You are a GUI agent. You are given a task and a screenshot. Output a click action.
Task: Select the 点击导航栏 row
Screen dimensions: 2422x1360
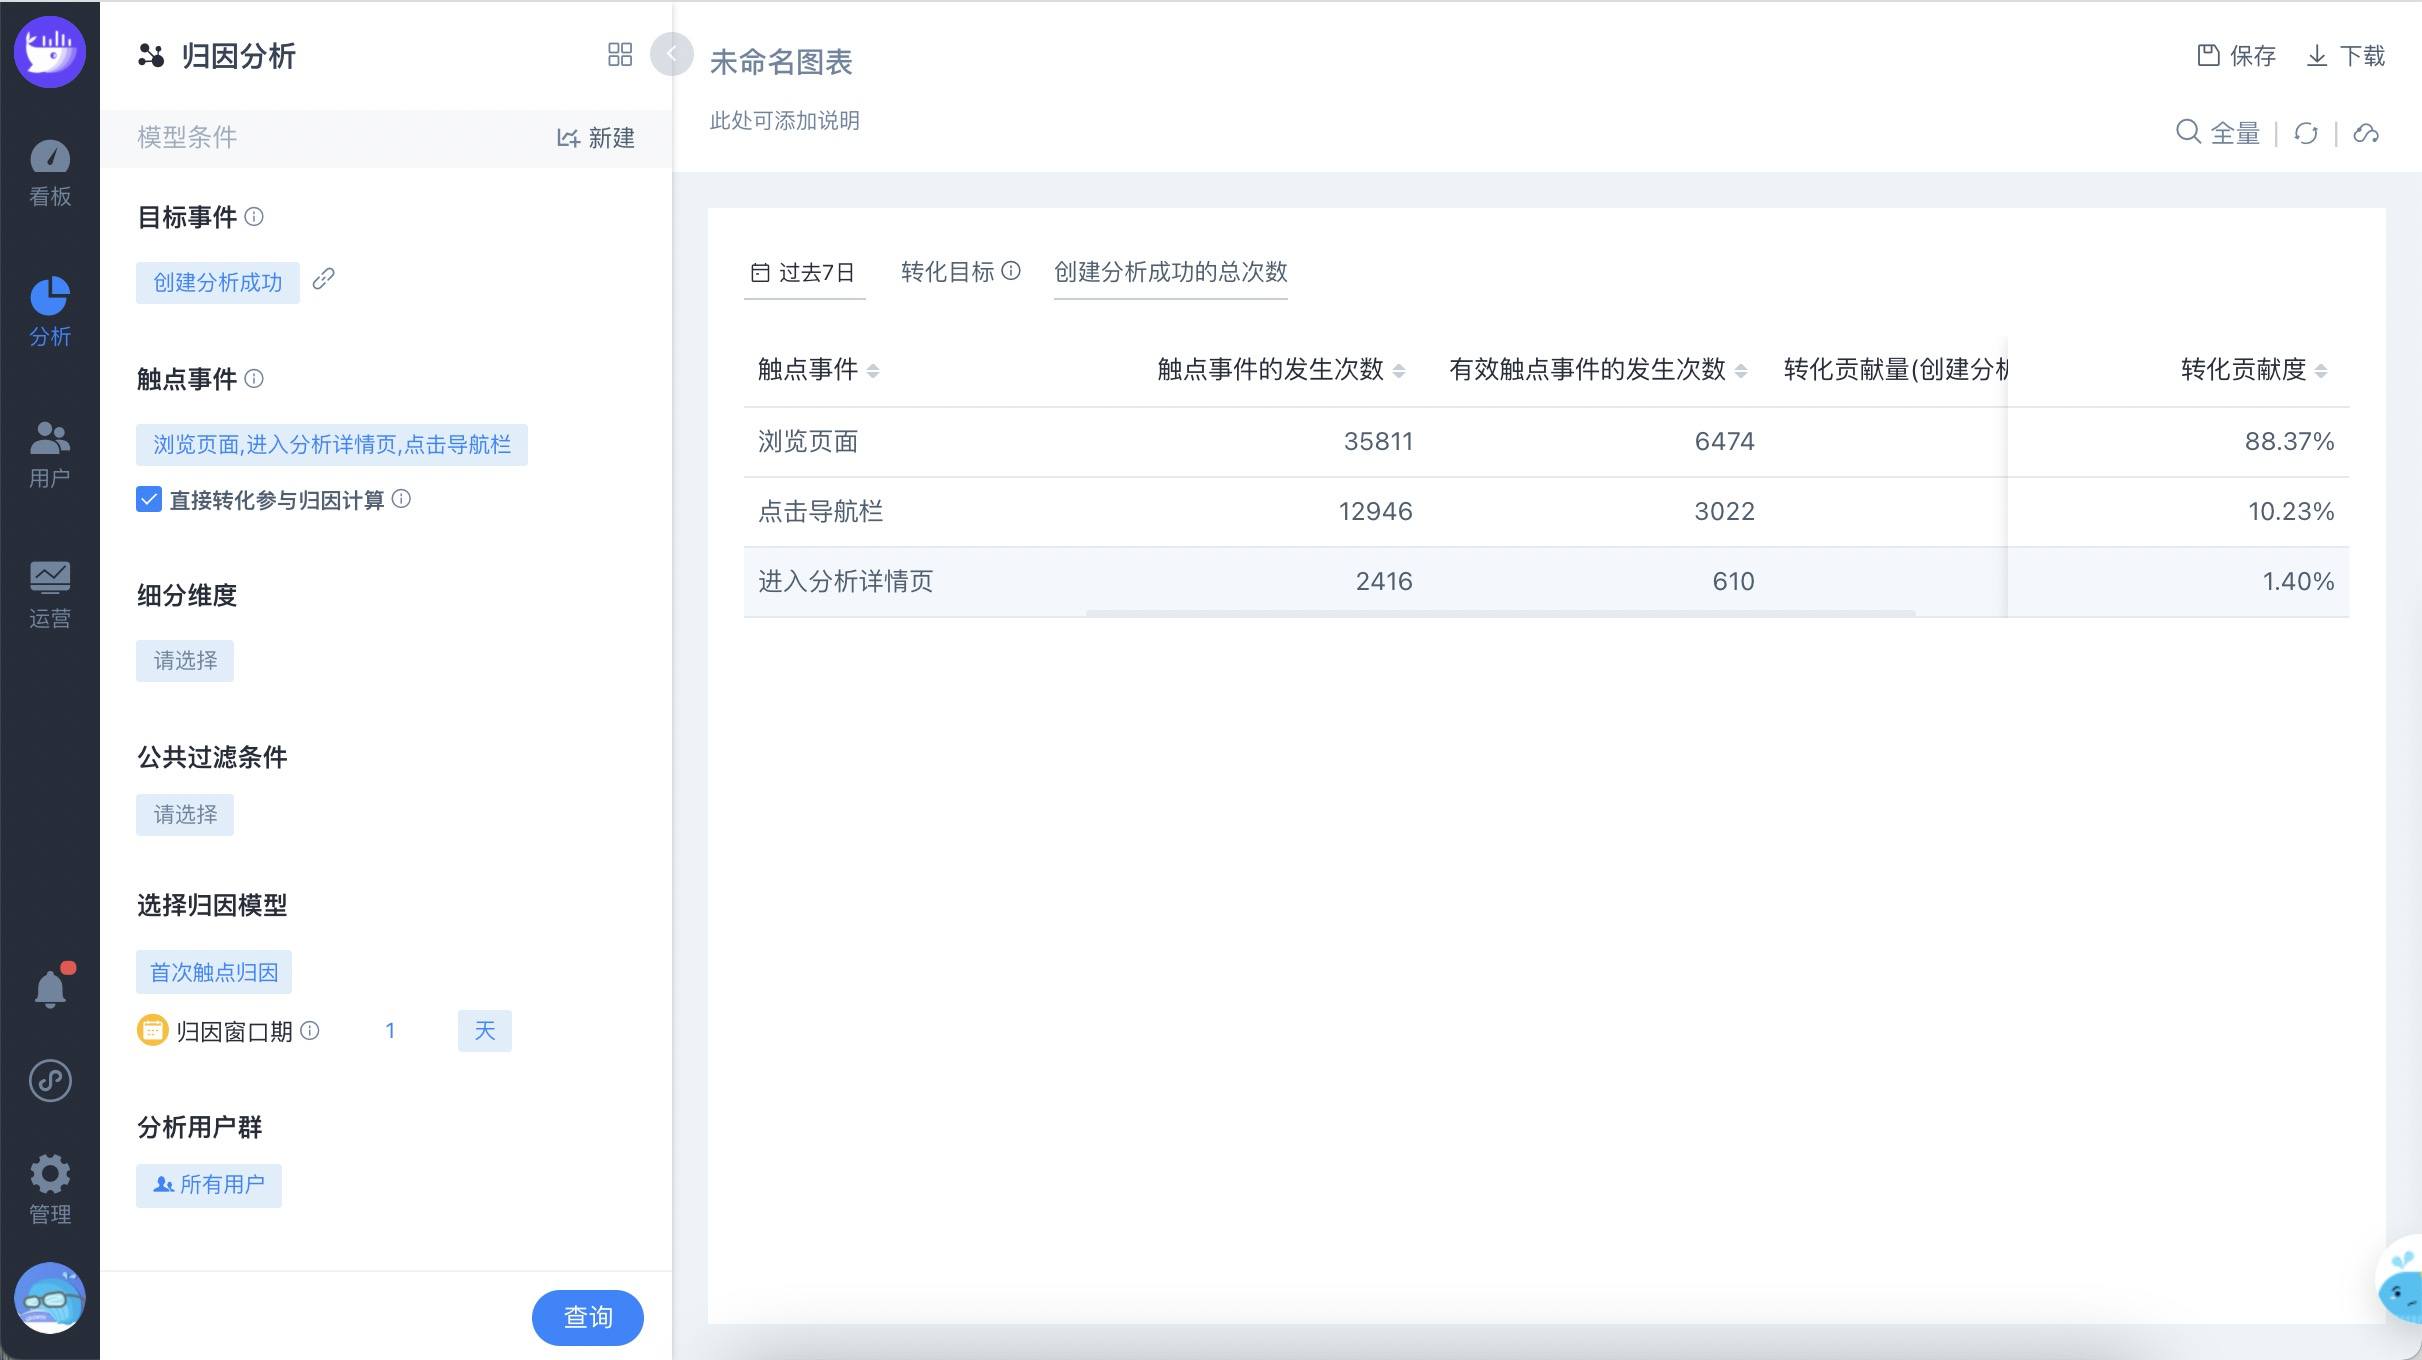[x=1546, y=512]
